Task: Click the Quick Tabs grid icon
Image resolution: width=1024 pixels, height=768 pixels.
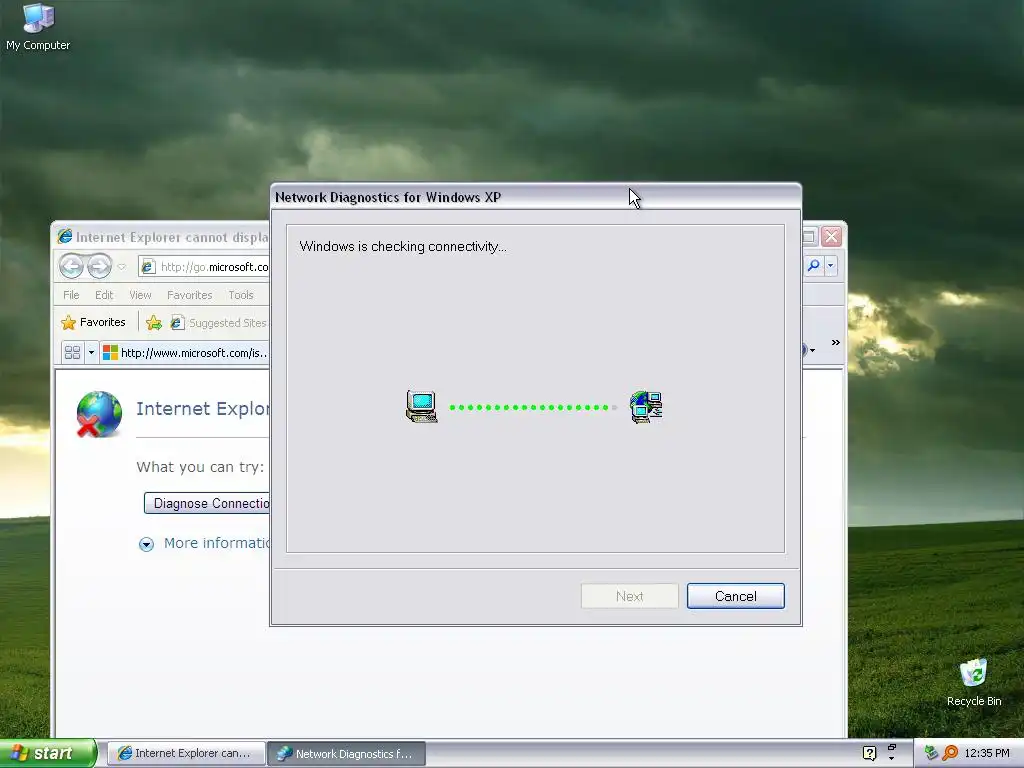Action: coord(72,353)
